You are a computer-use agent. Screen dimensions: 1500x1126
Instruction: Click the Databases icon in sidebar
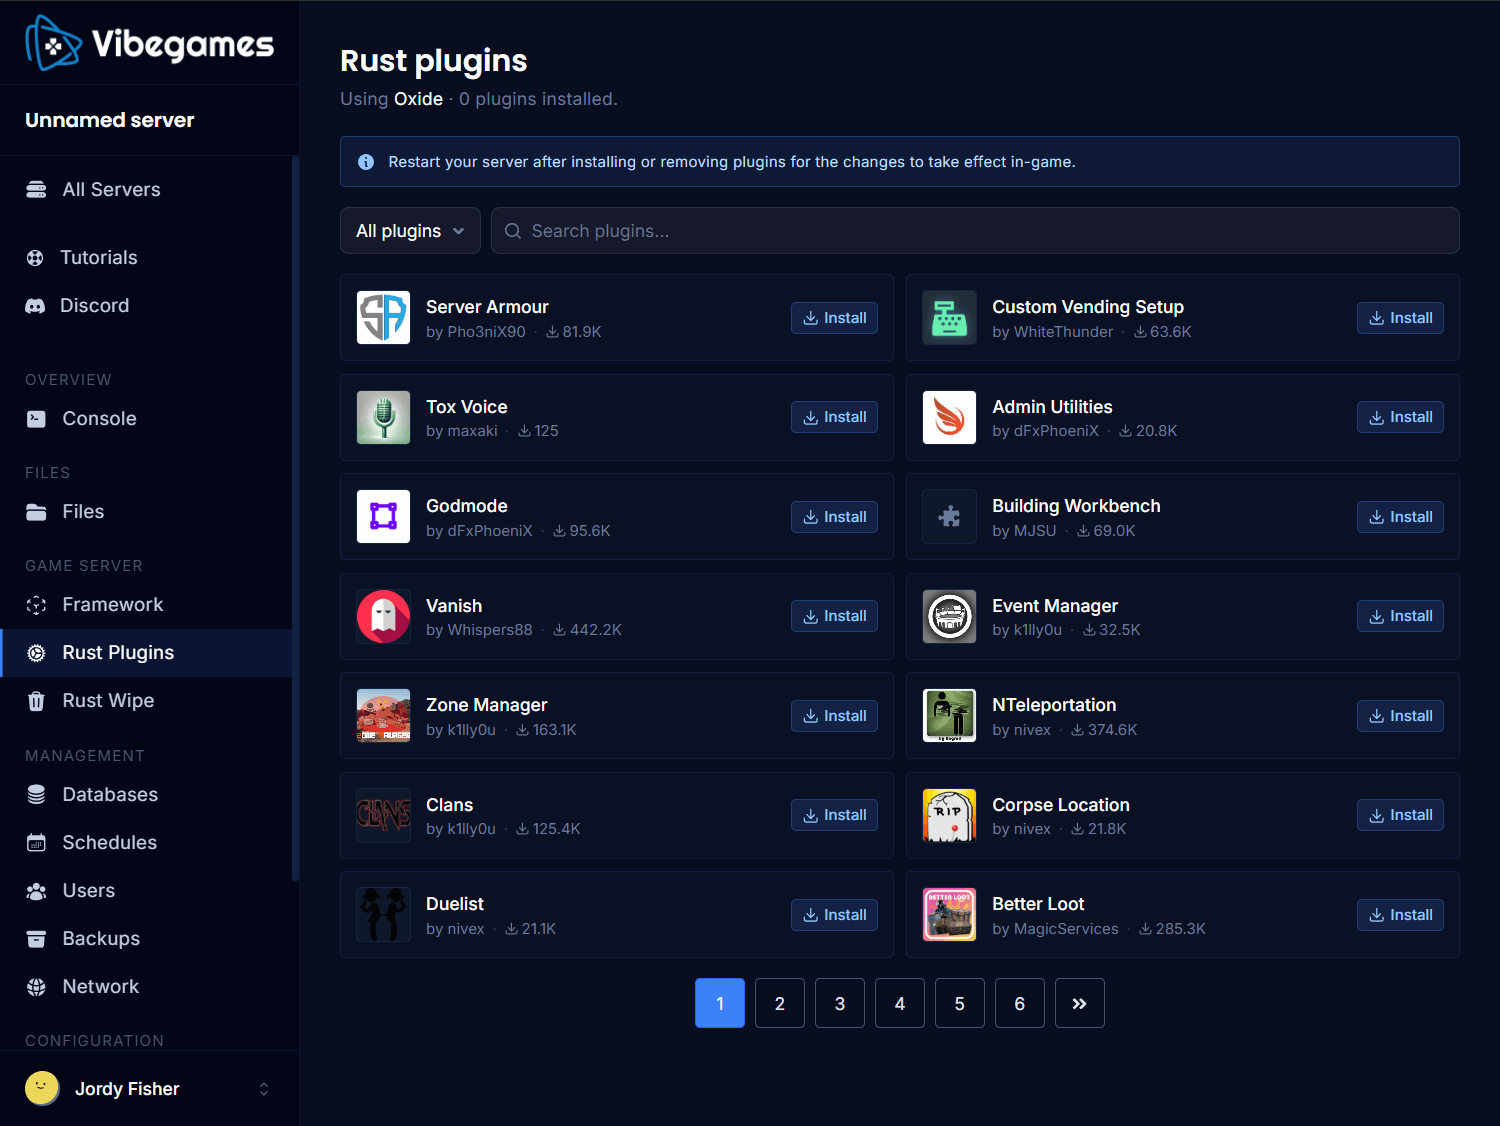(36, 795)
